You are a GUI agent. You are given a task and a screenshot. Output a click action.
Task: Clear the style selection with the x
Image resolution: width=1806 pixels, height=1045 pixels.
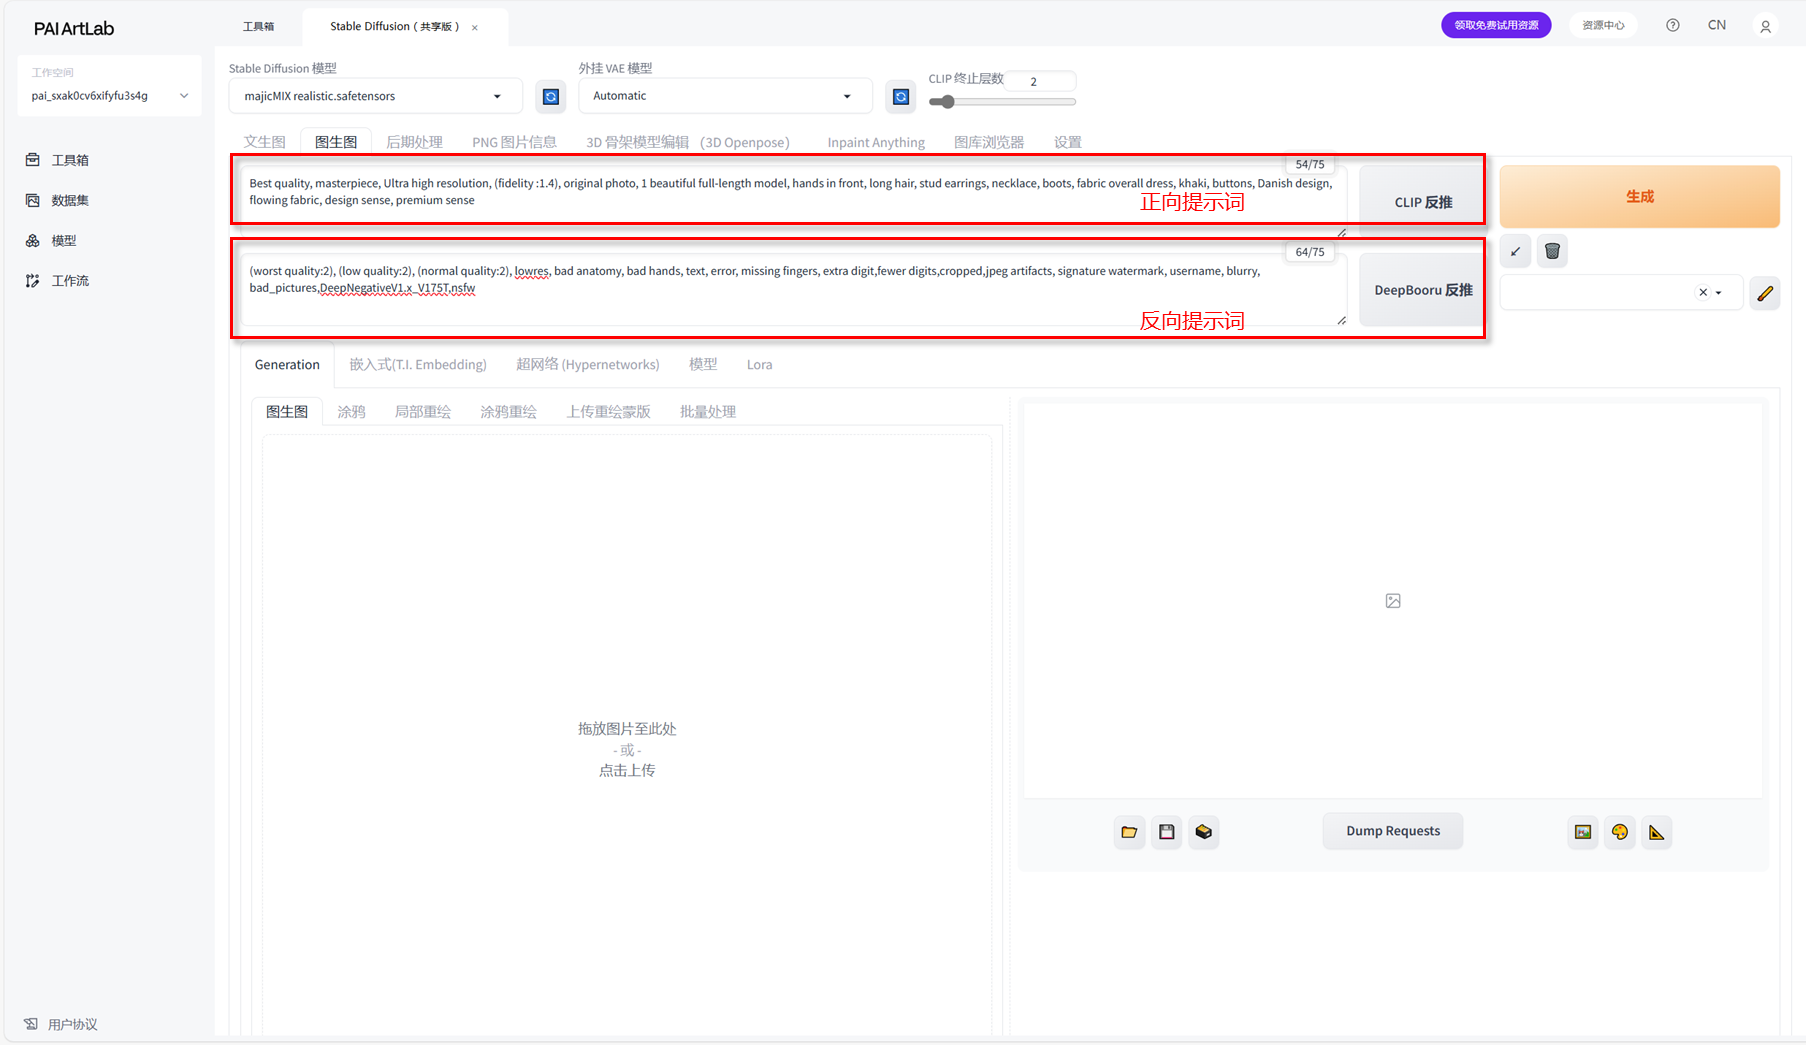tap(1703, 293)
